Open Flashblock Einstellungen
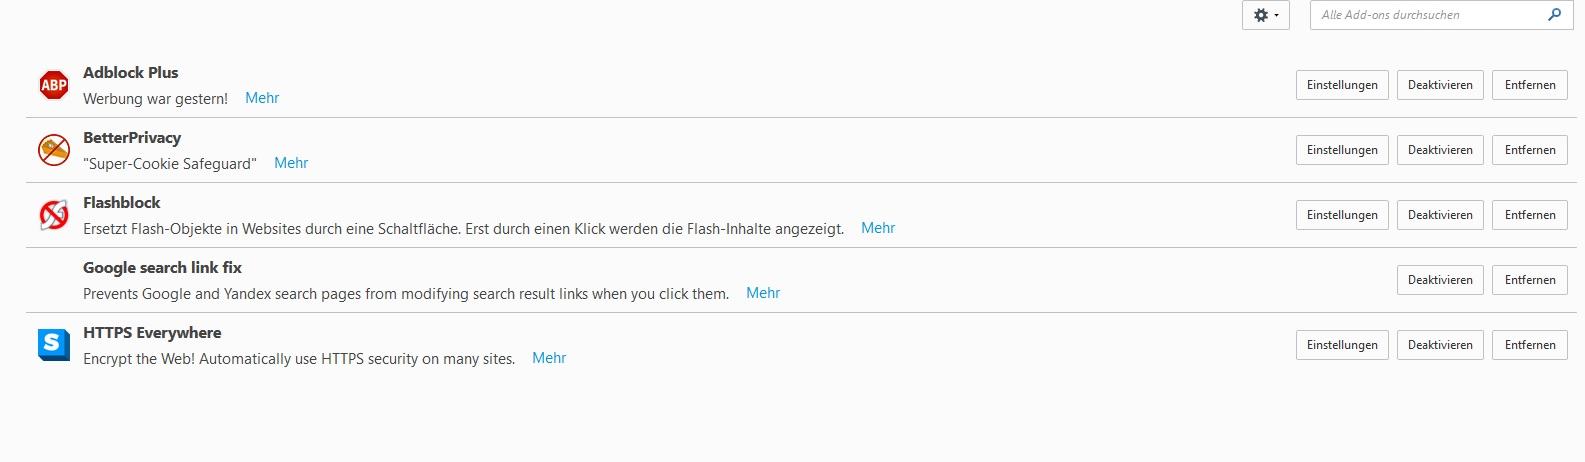This screenshot has width=1585, height=462. pyautogui.click(x=1342, y=215)
